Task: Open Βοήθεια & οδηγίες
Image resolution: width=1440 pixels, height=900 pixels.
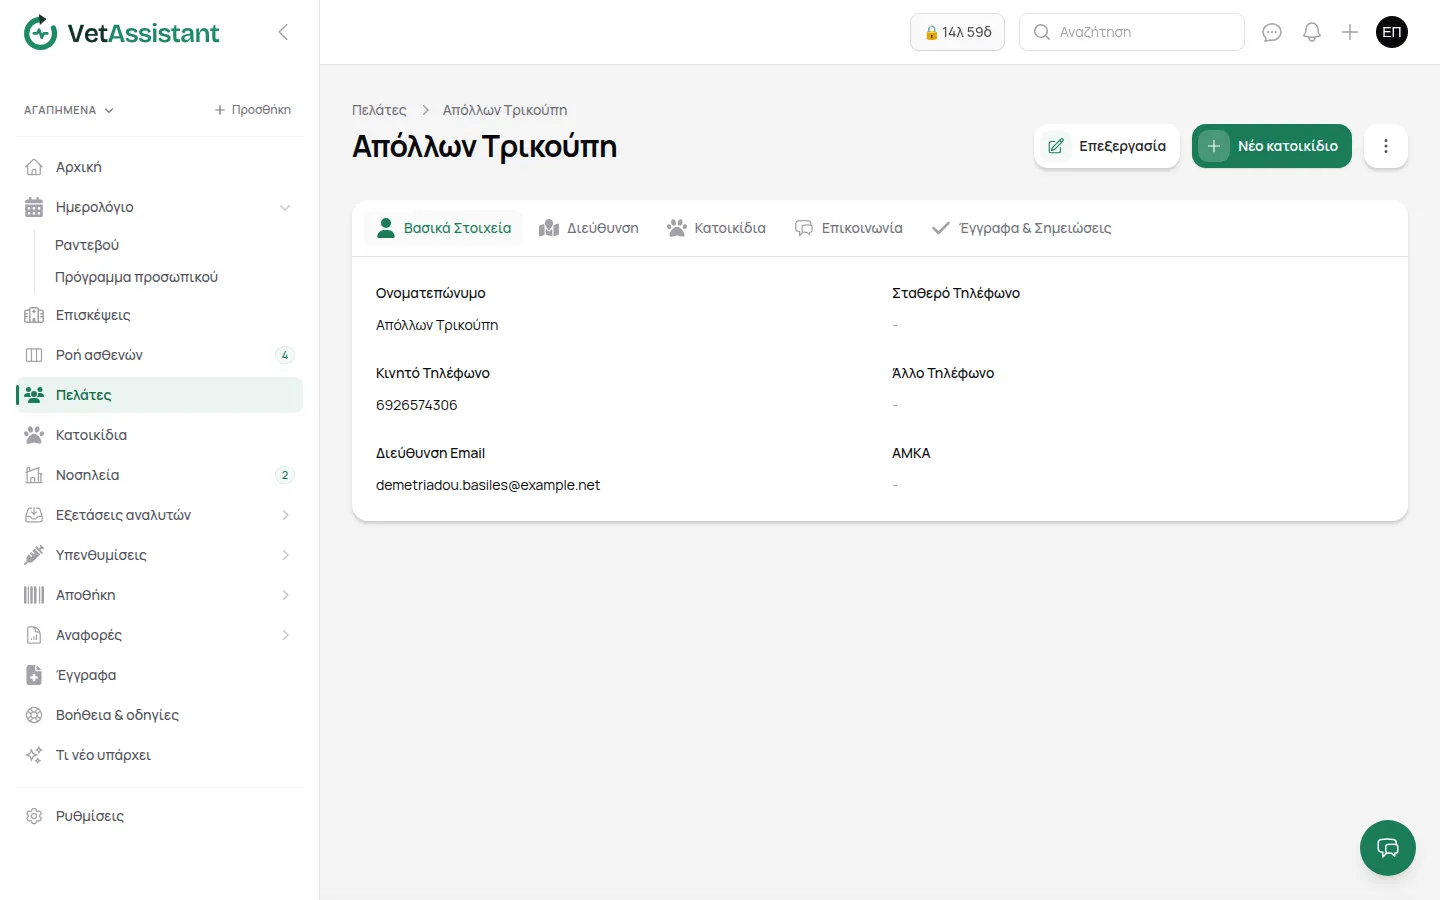Action: (x=160, y=715)
